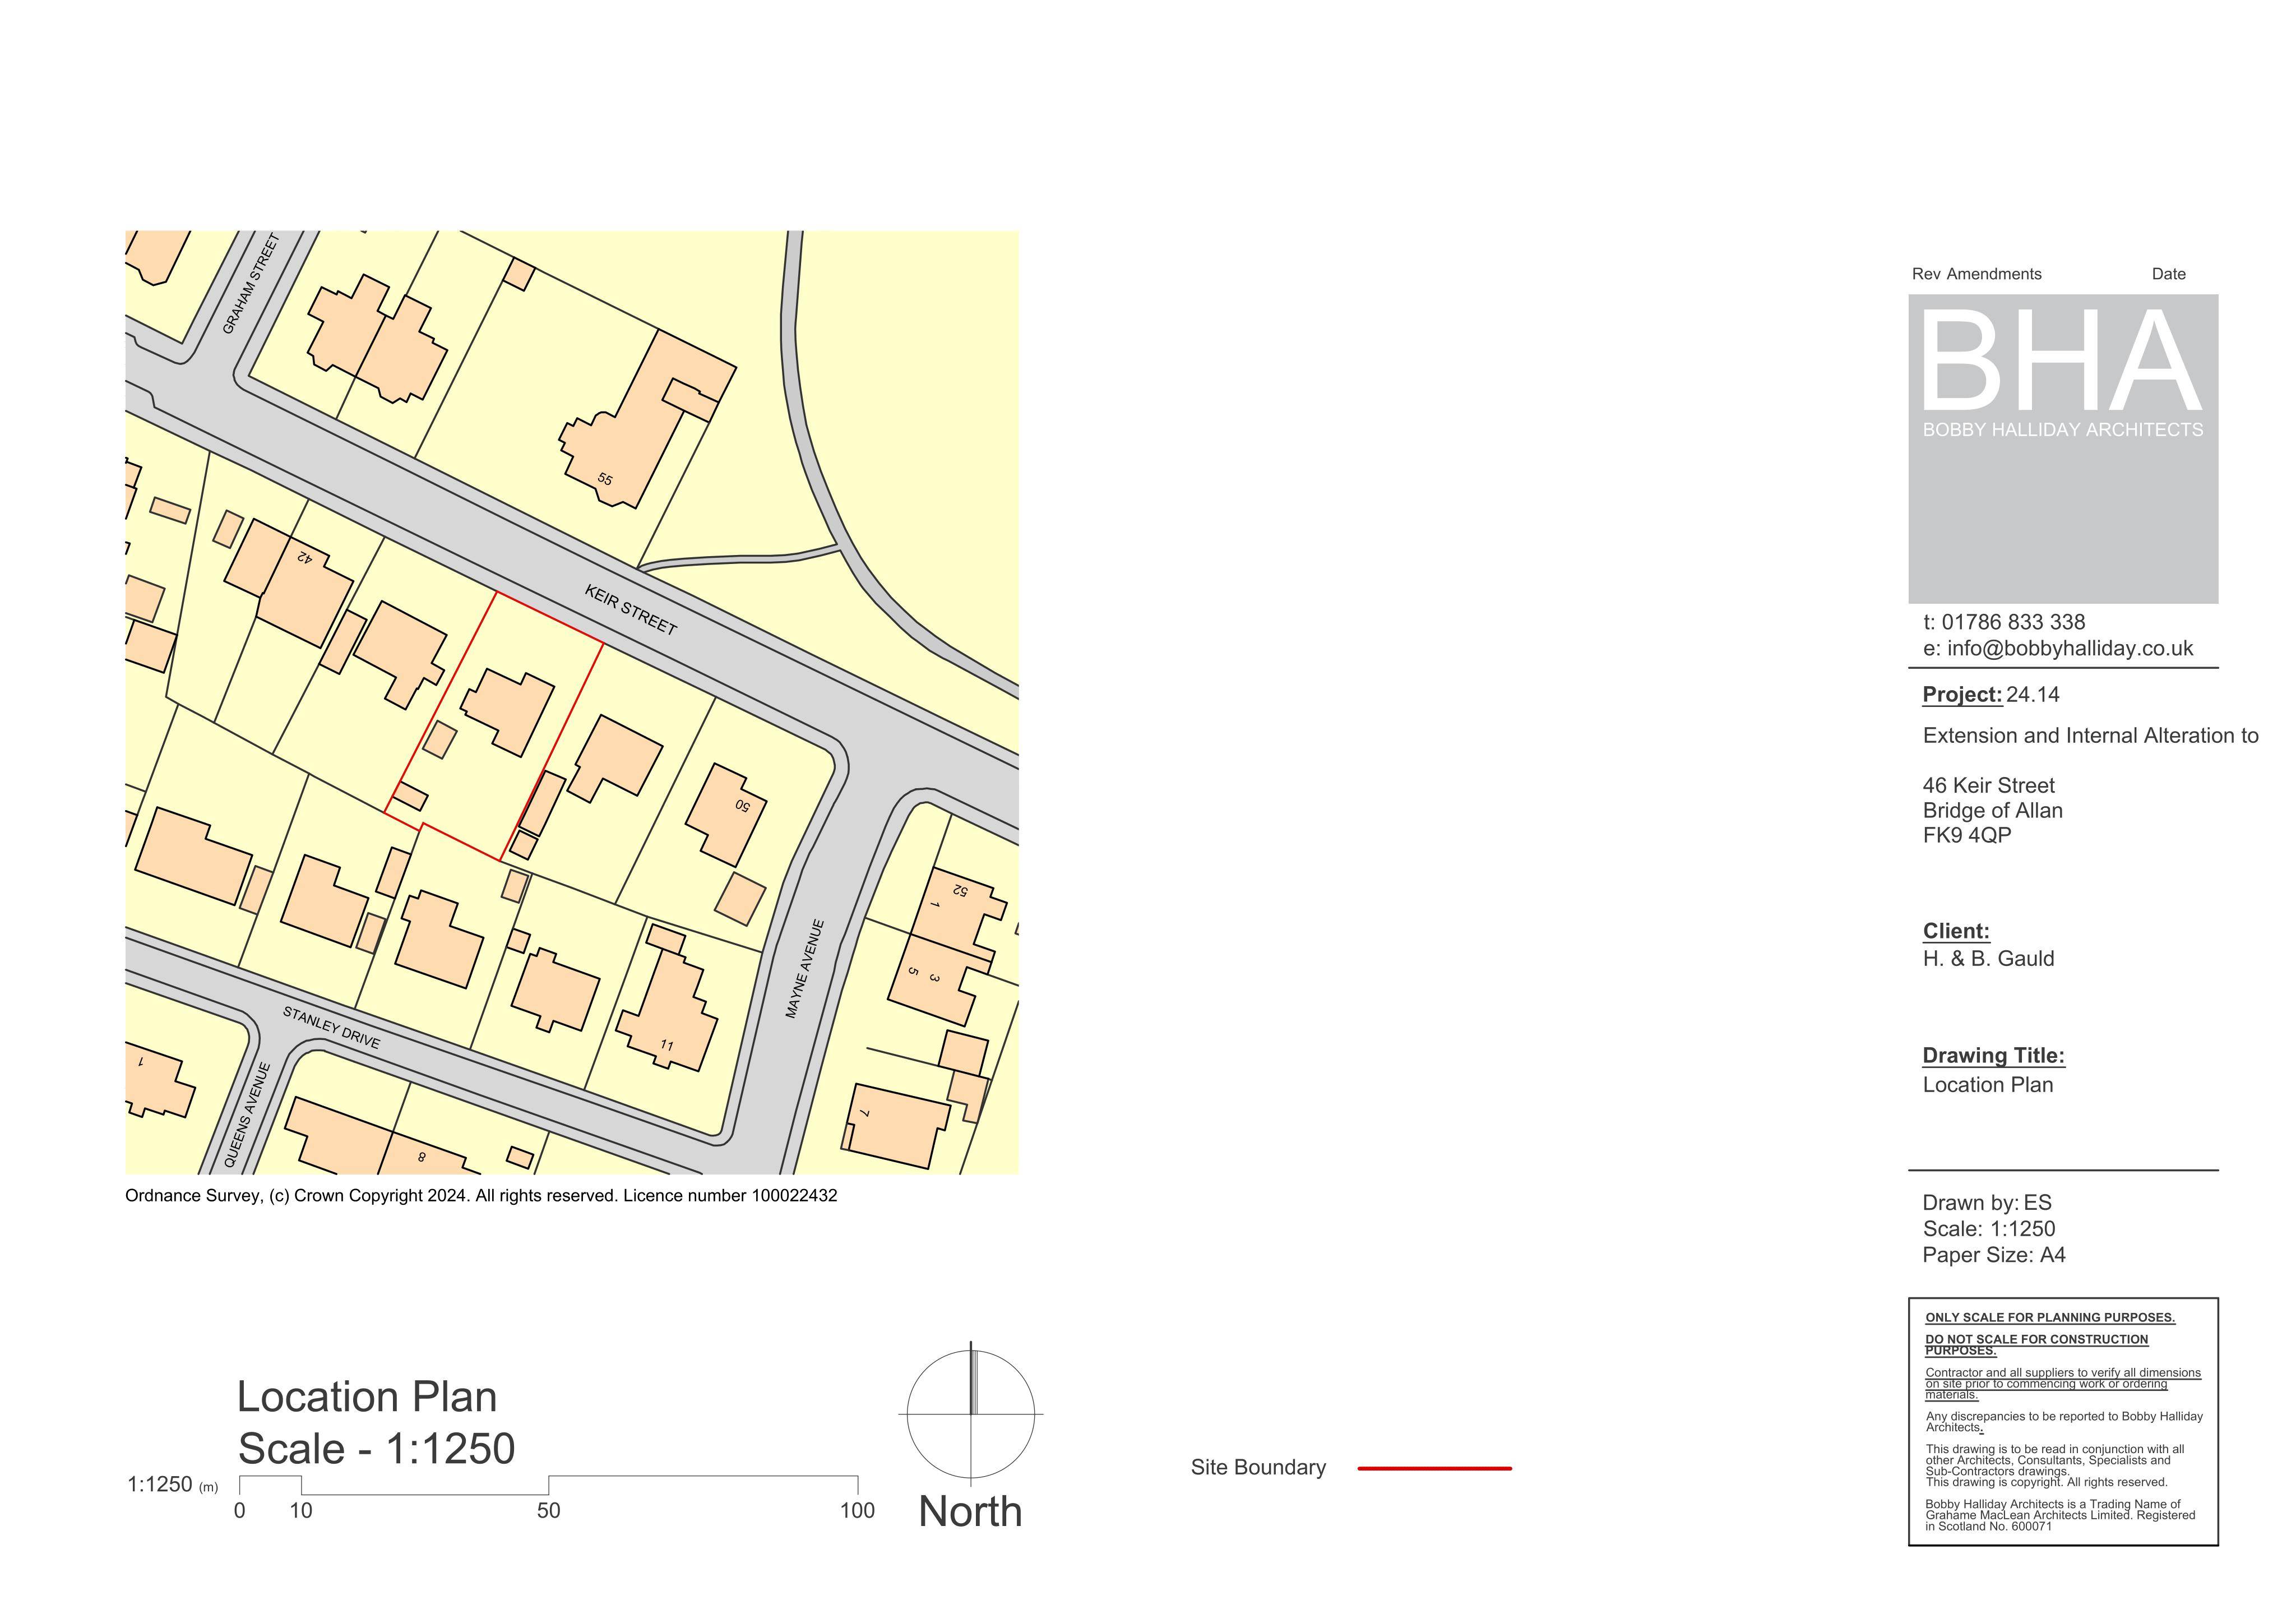
Task: Click house number 42 on the map
Action: click(x=304, y=557)
